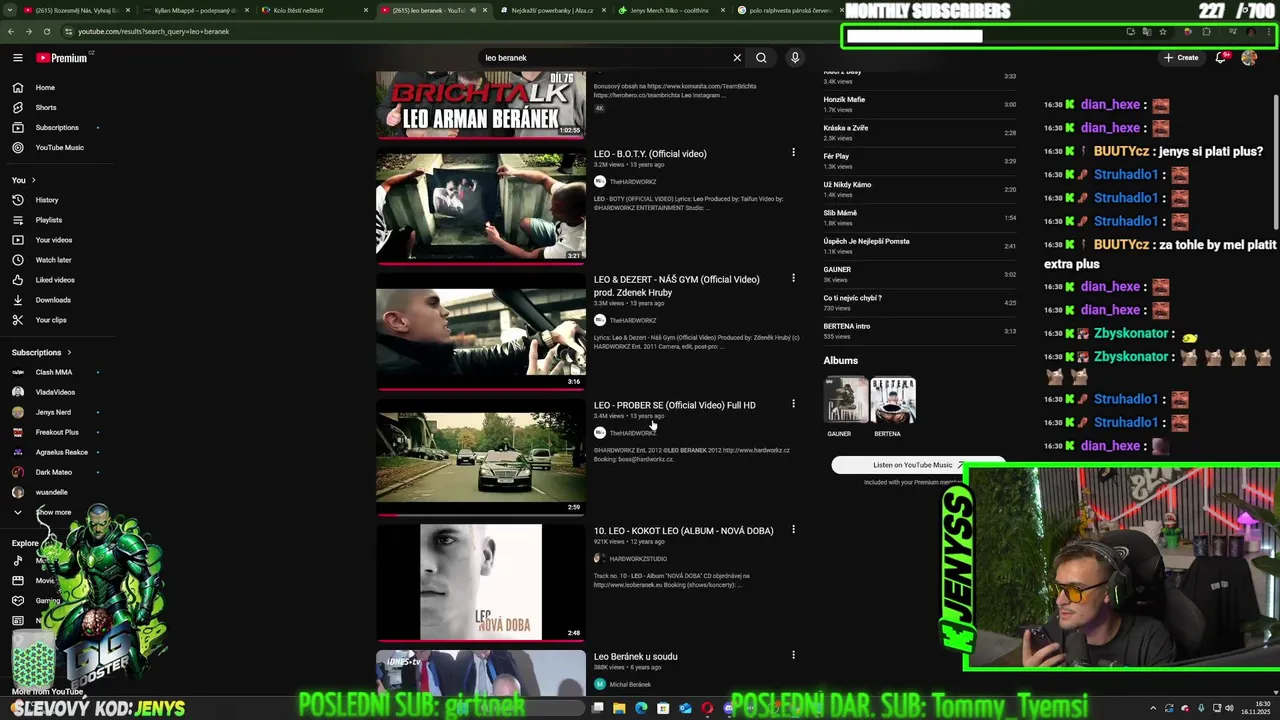Screen dimensions: 1280x720
Task: Open Subscriptions in the sidebar
Action: tap(57, 127)
